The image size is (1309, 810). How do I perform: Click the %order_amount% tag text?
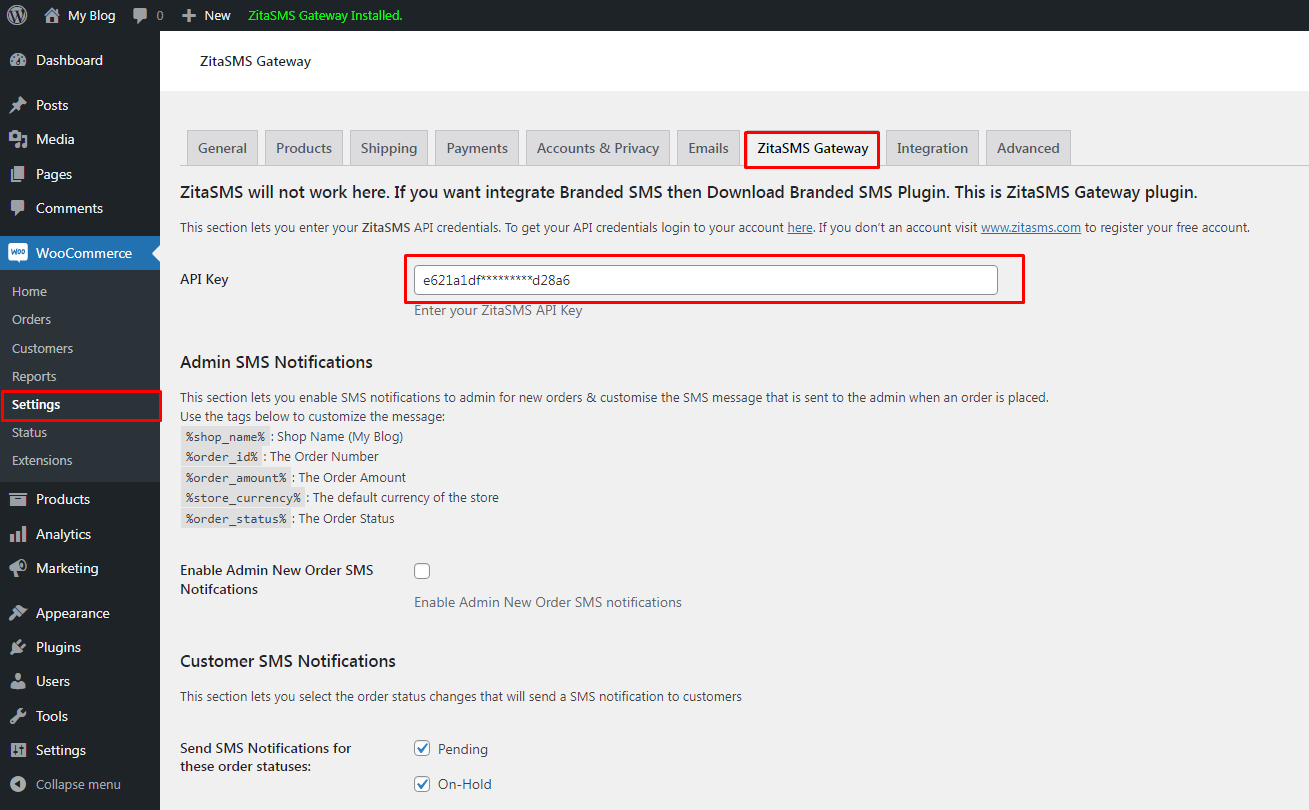pyautogui.click(x=236, y=478)
